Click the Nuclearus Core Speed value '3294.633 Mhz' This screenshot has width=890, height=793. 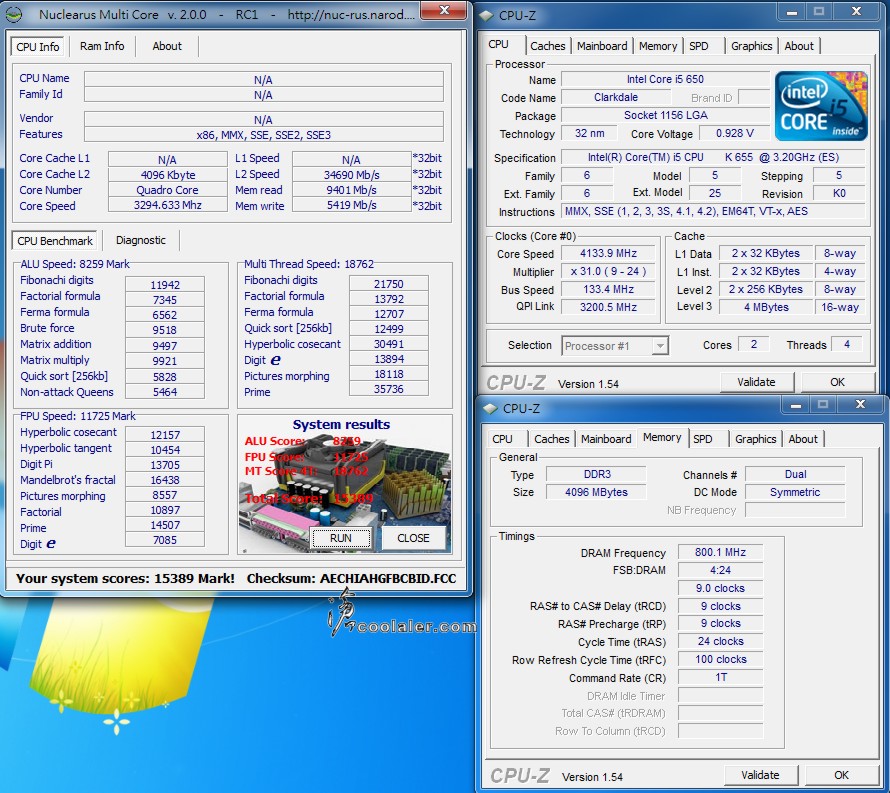coord(167,205)
